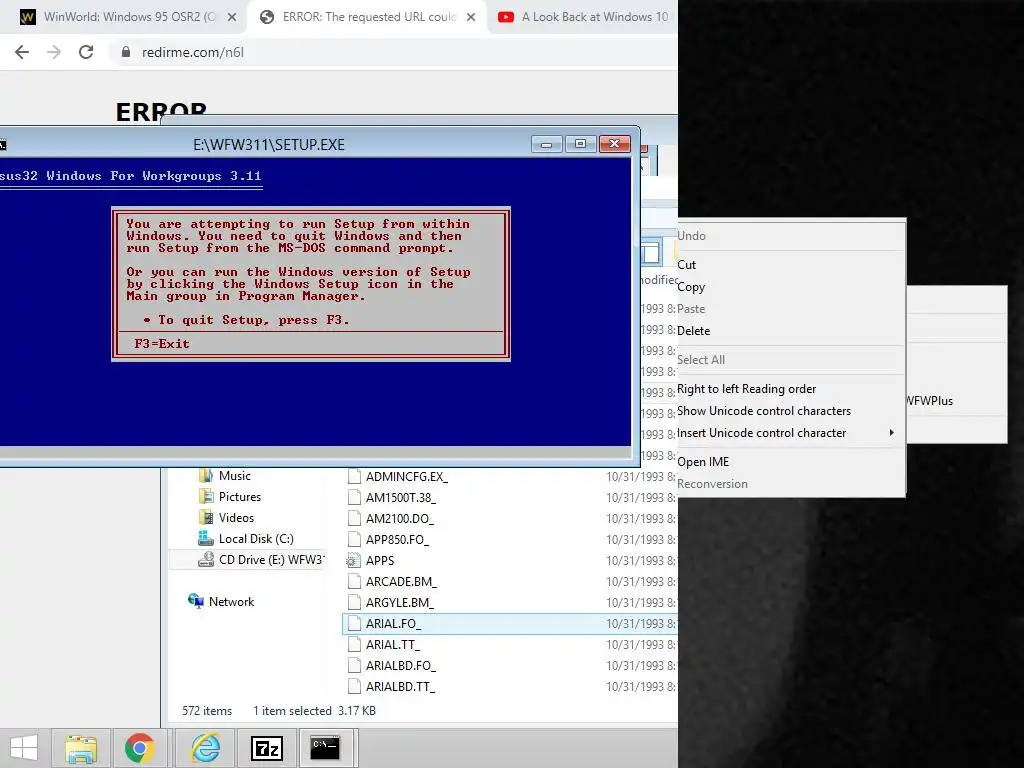This screenshot has width=1024, height=768.
Task: Close the SETUP.EXE console window
Action: 615,144
